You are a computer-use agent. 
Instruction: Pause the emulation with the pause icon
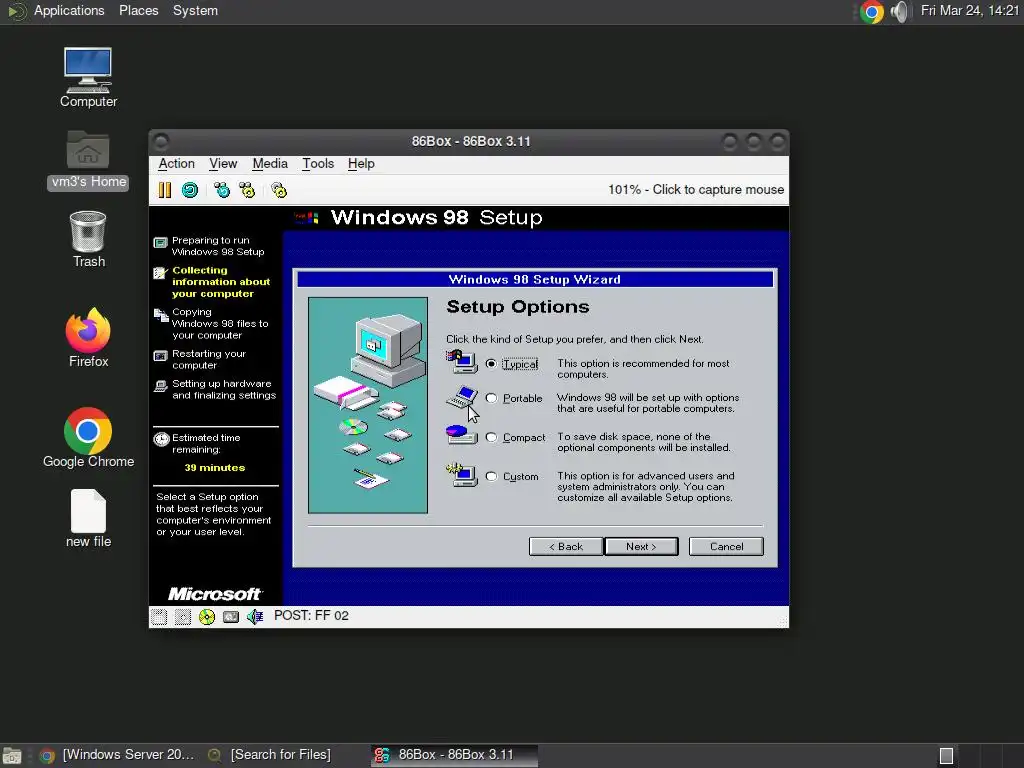coord(165,190)
